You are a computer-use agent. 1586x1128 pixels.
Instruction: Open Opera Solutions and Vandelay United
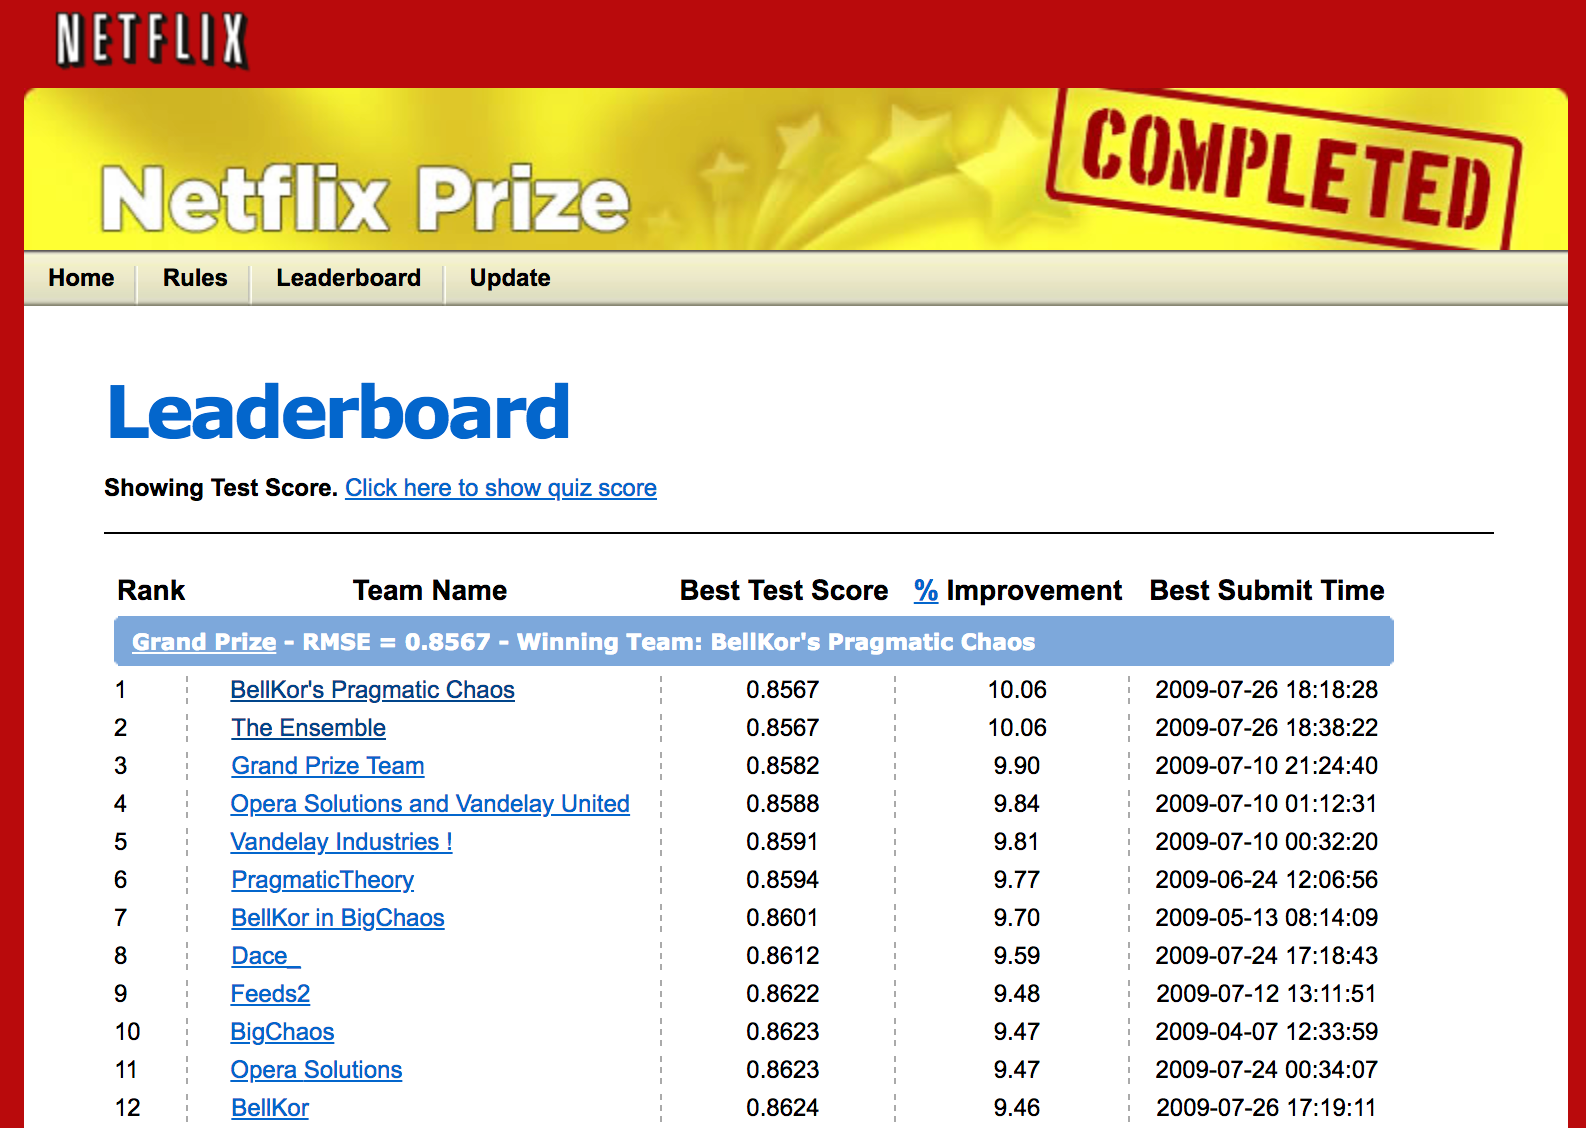coord(430,804)
